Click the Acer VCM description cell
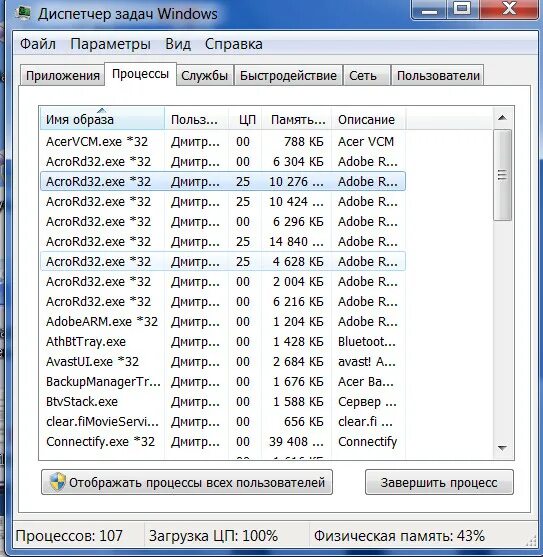Screen dimensions: 543x557 366,141
